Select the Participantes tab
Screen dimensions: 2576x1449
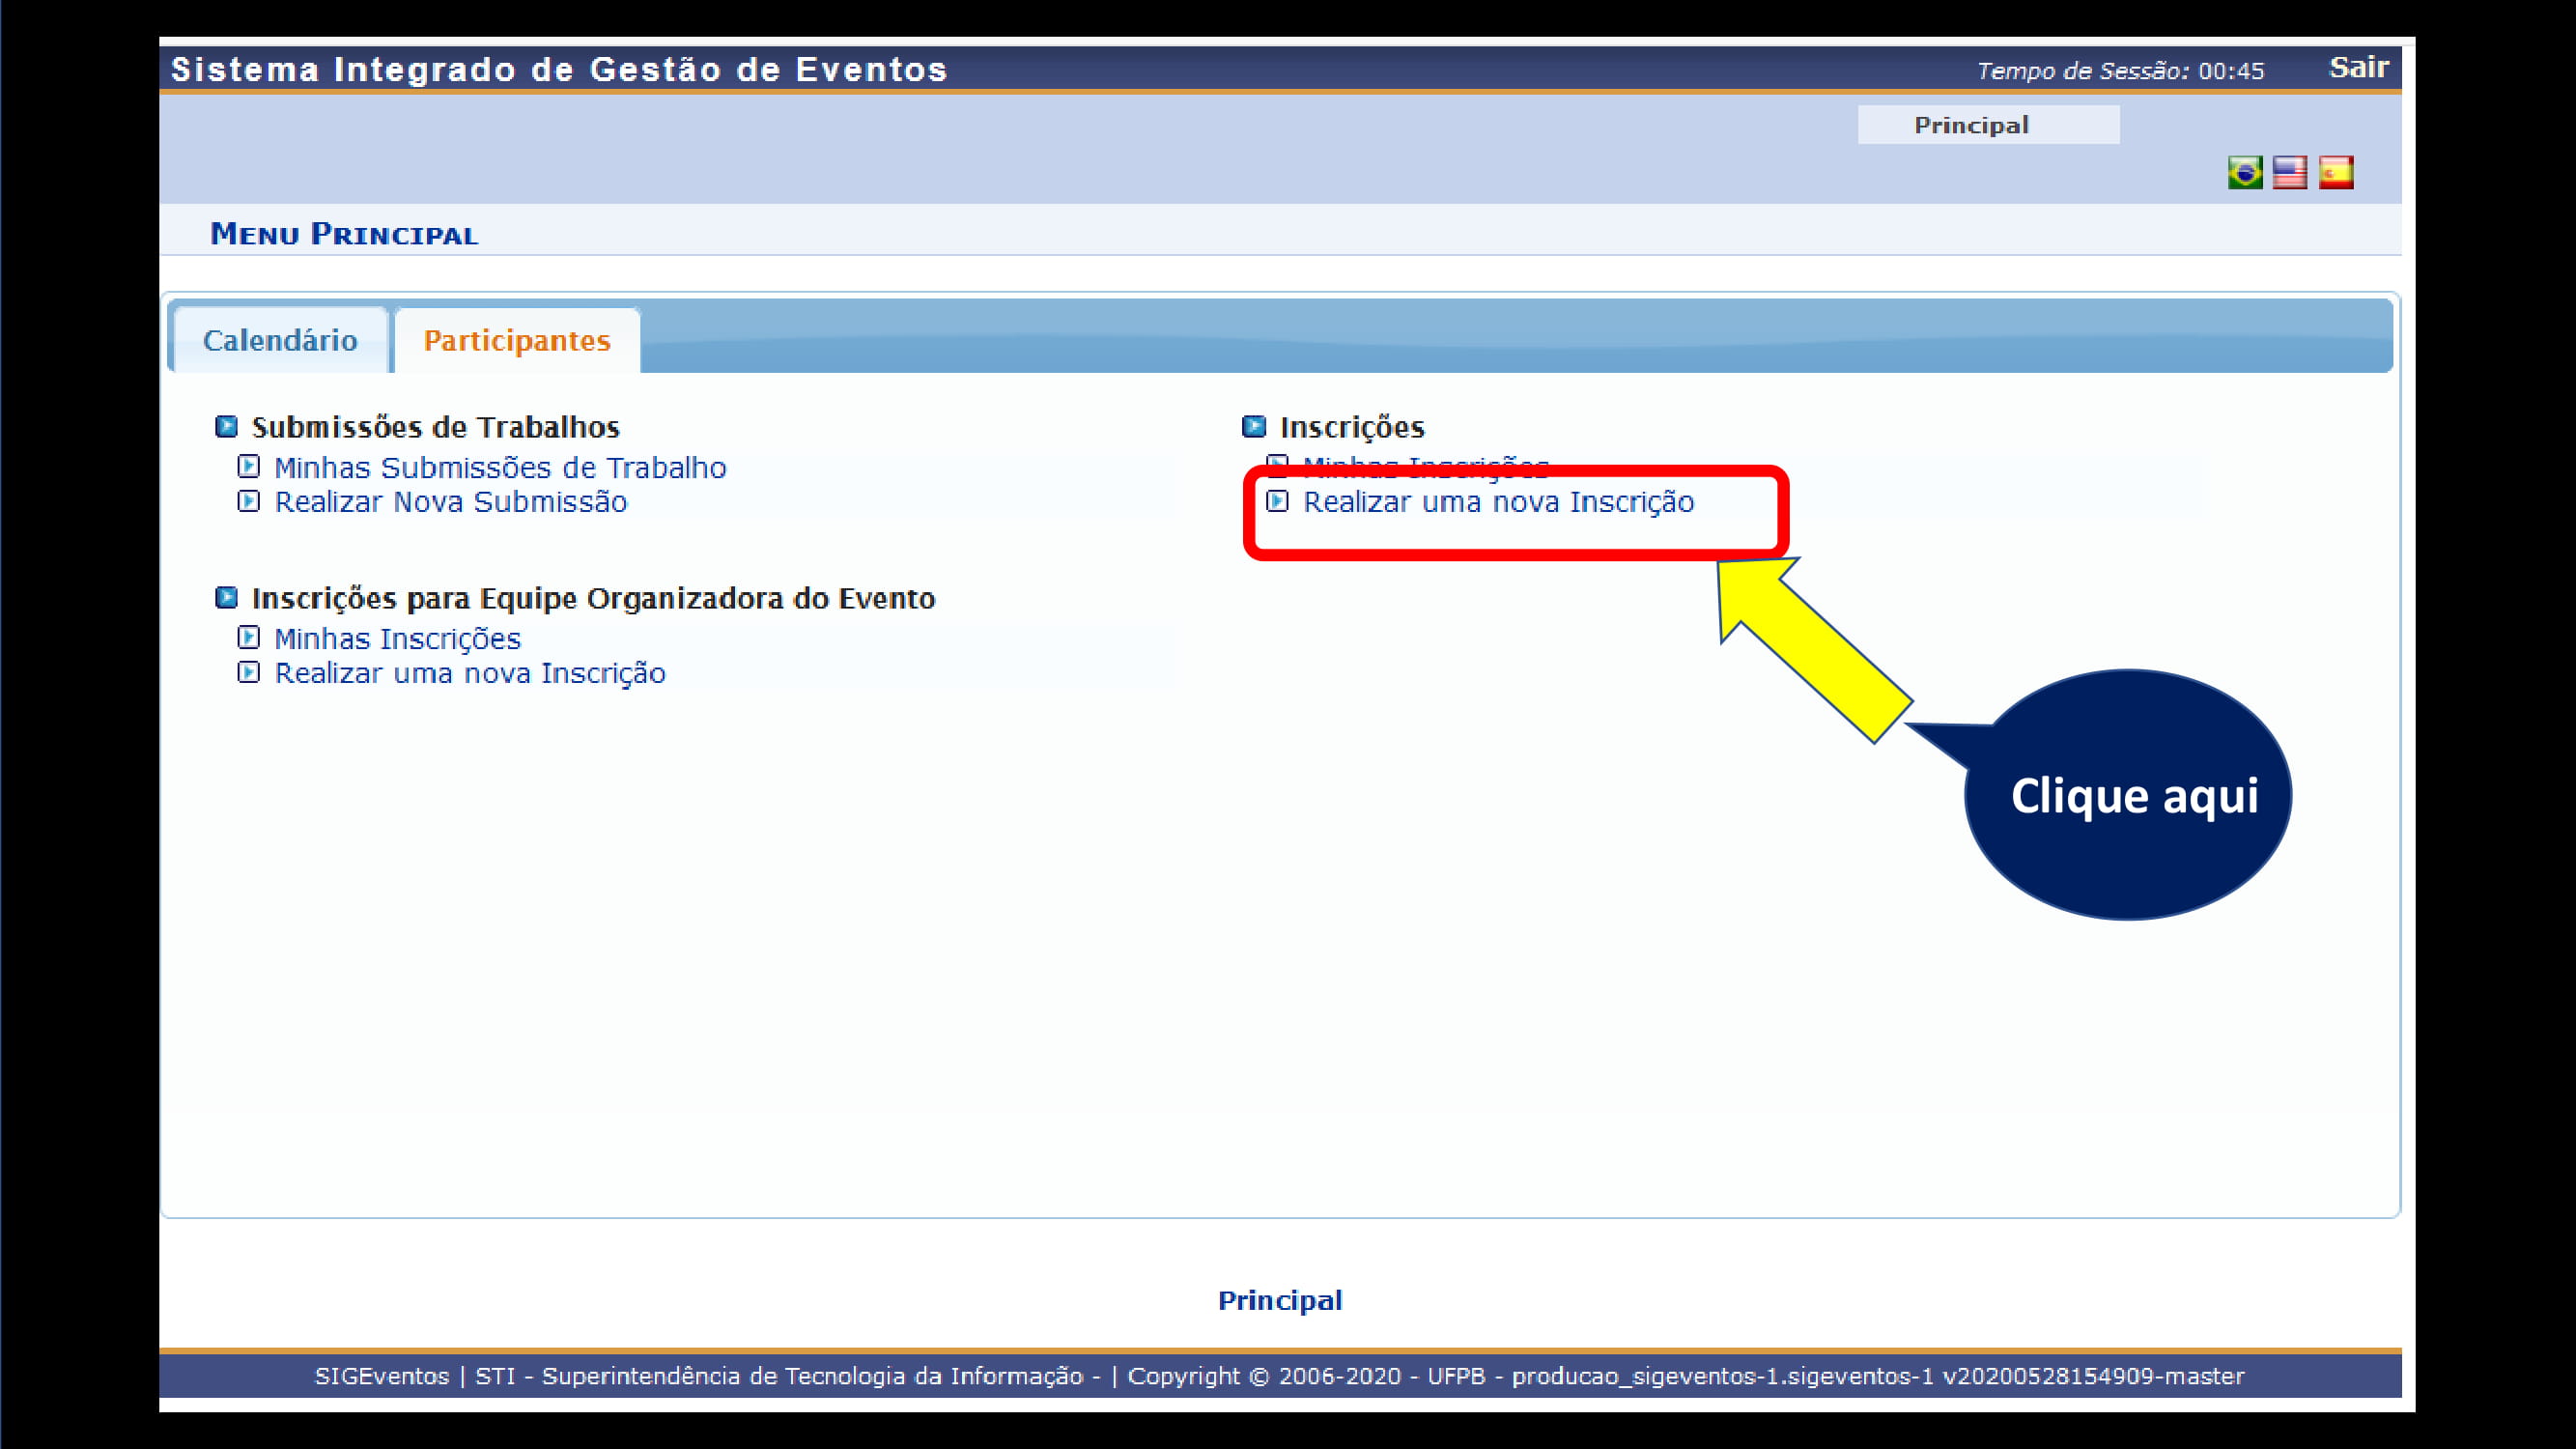point(517,341)
